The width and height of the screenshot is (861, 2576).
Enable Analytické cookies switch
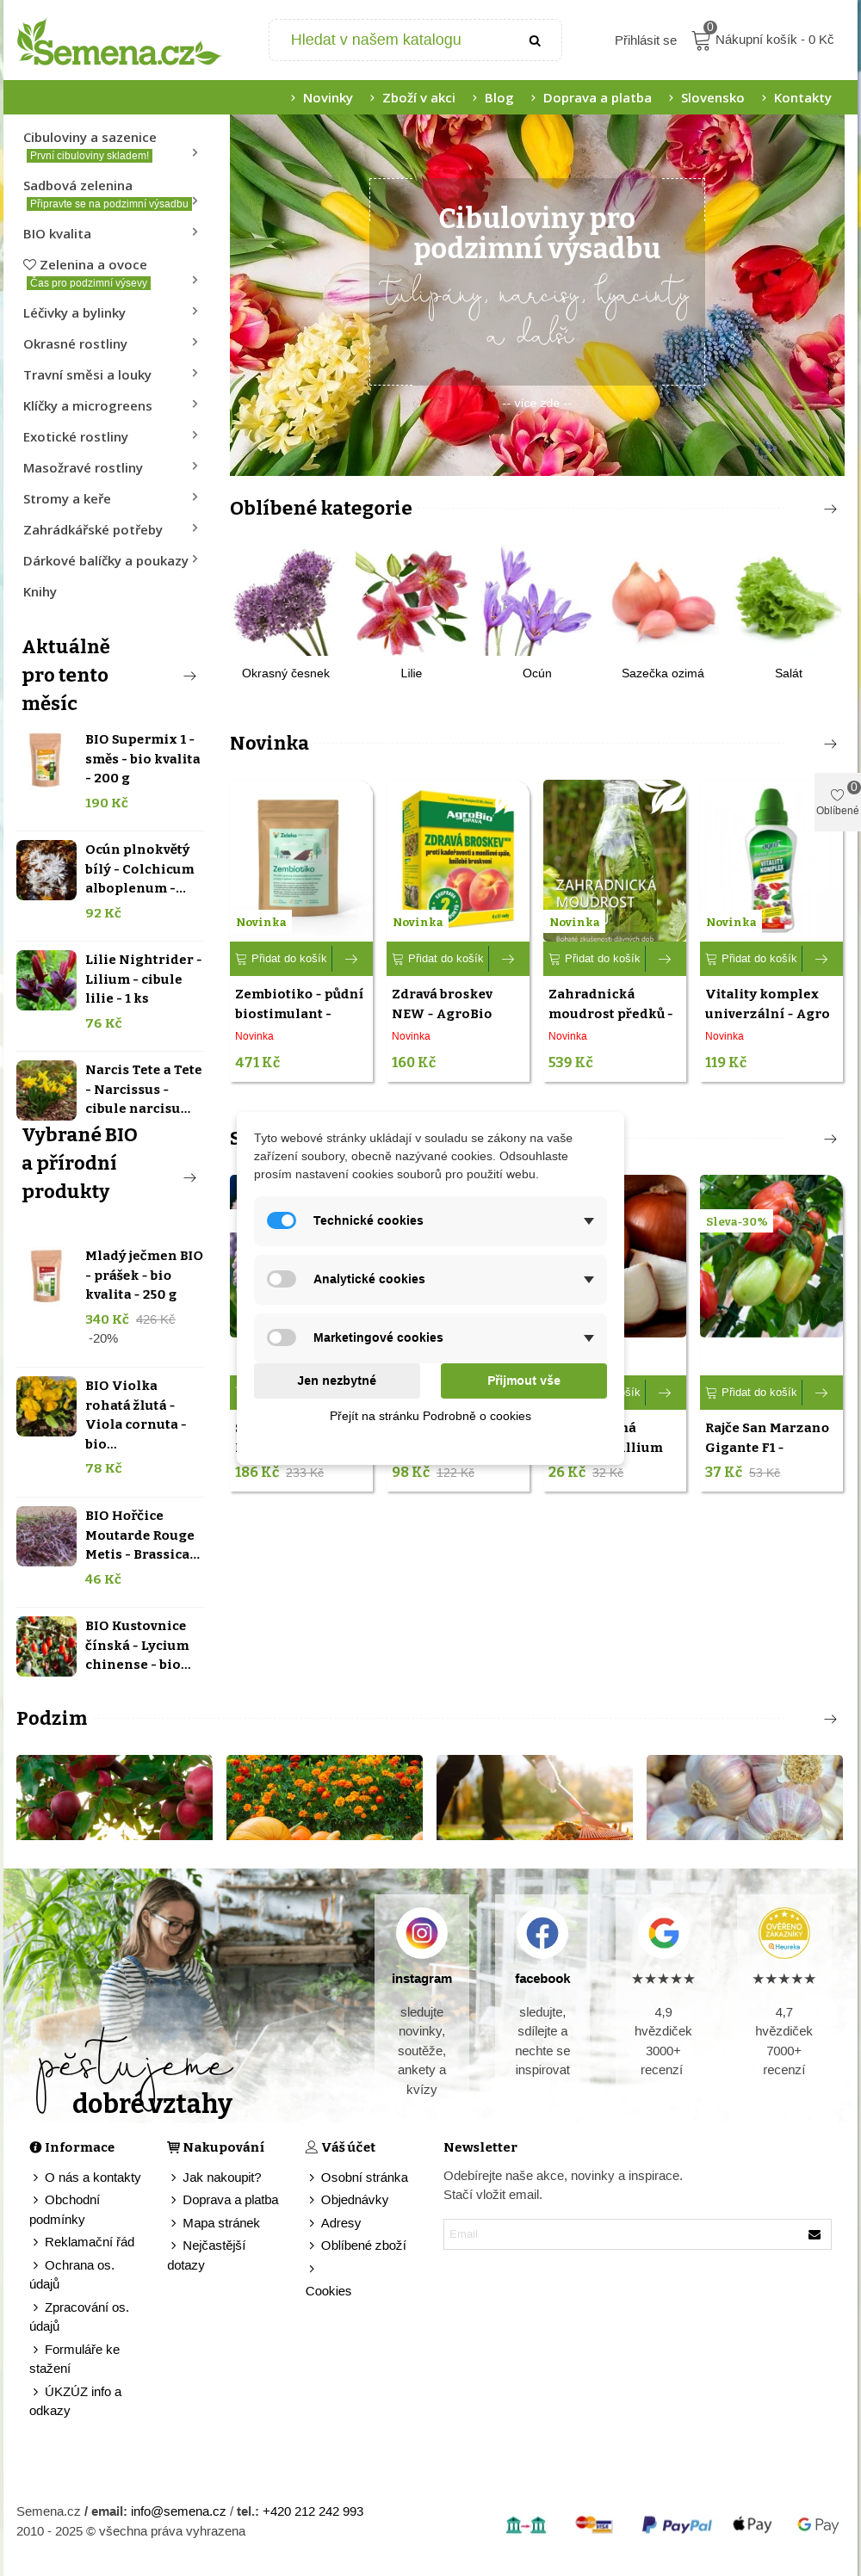pyautogui.click(x=282, y=1279)
